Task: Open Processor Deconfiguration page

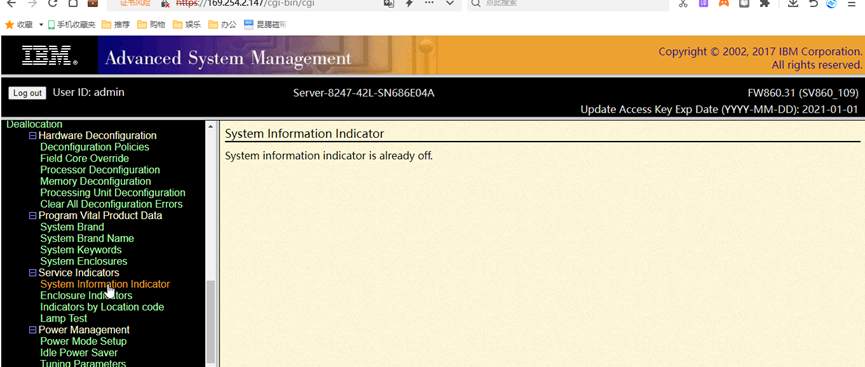Action: [100, 170]
